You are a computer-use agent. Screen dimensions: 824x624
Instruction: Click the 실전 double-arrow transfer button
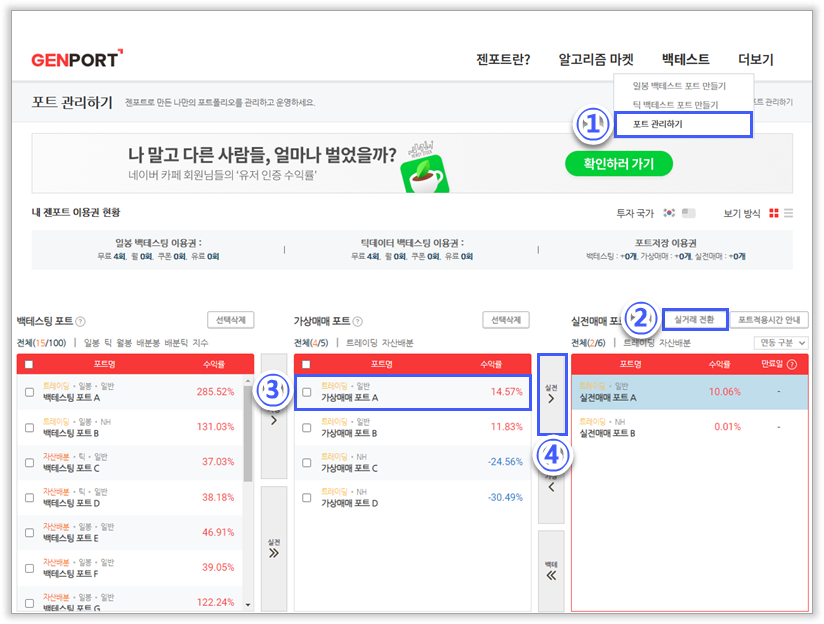point(273,545)
